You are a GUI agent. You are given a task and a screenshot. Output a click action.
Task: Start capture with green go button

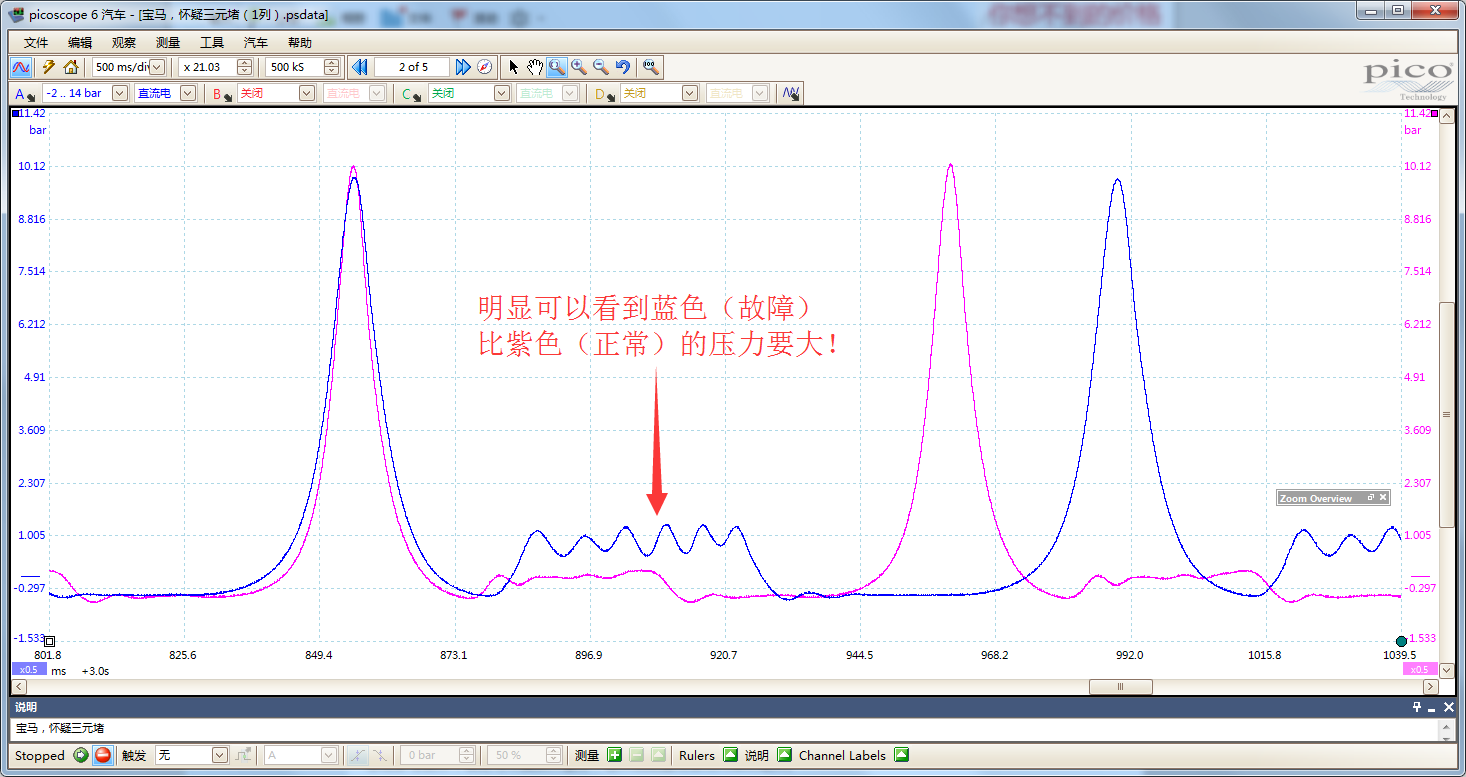pyautogui.click(x=81, y=755)
